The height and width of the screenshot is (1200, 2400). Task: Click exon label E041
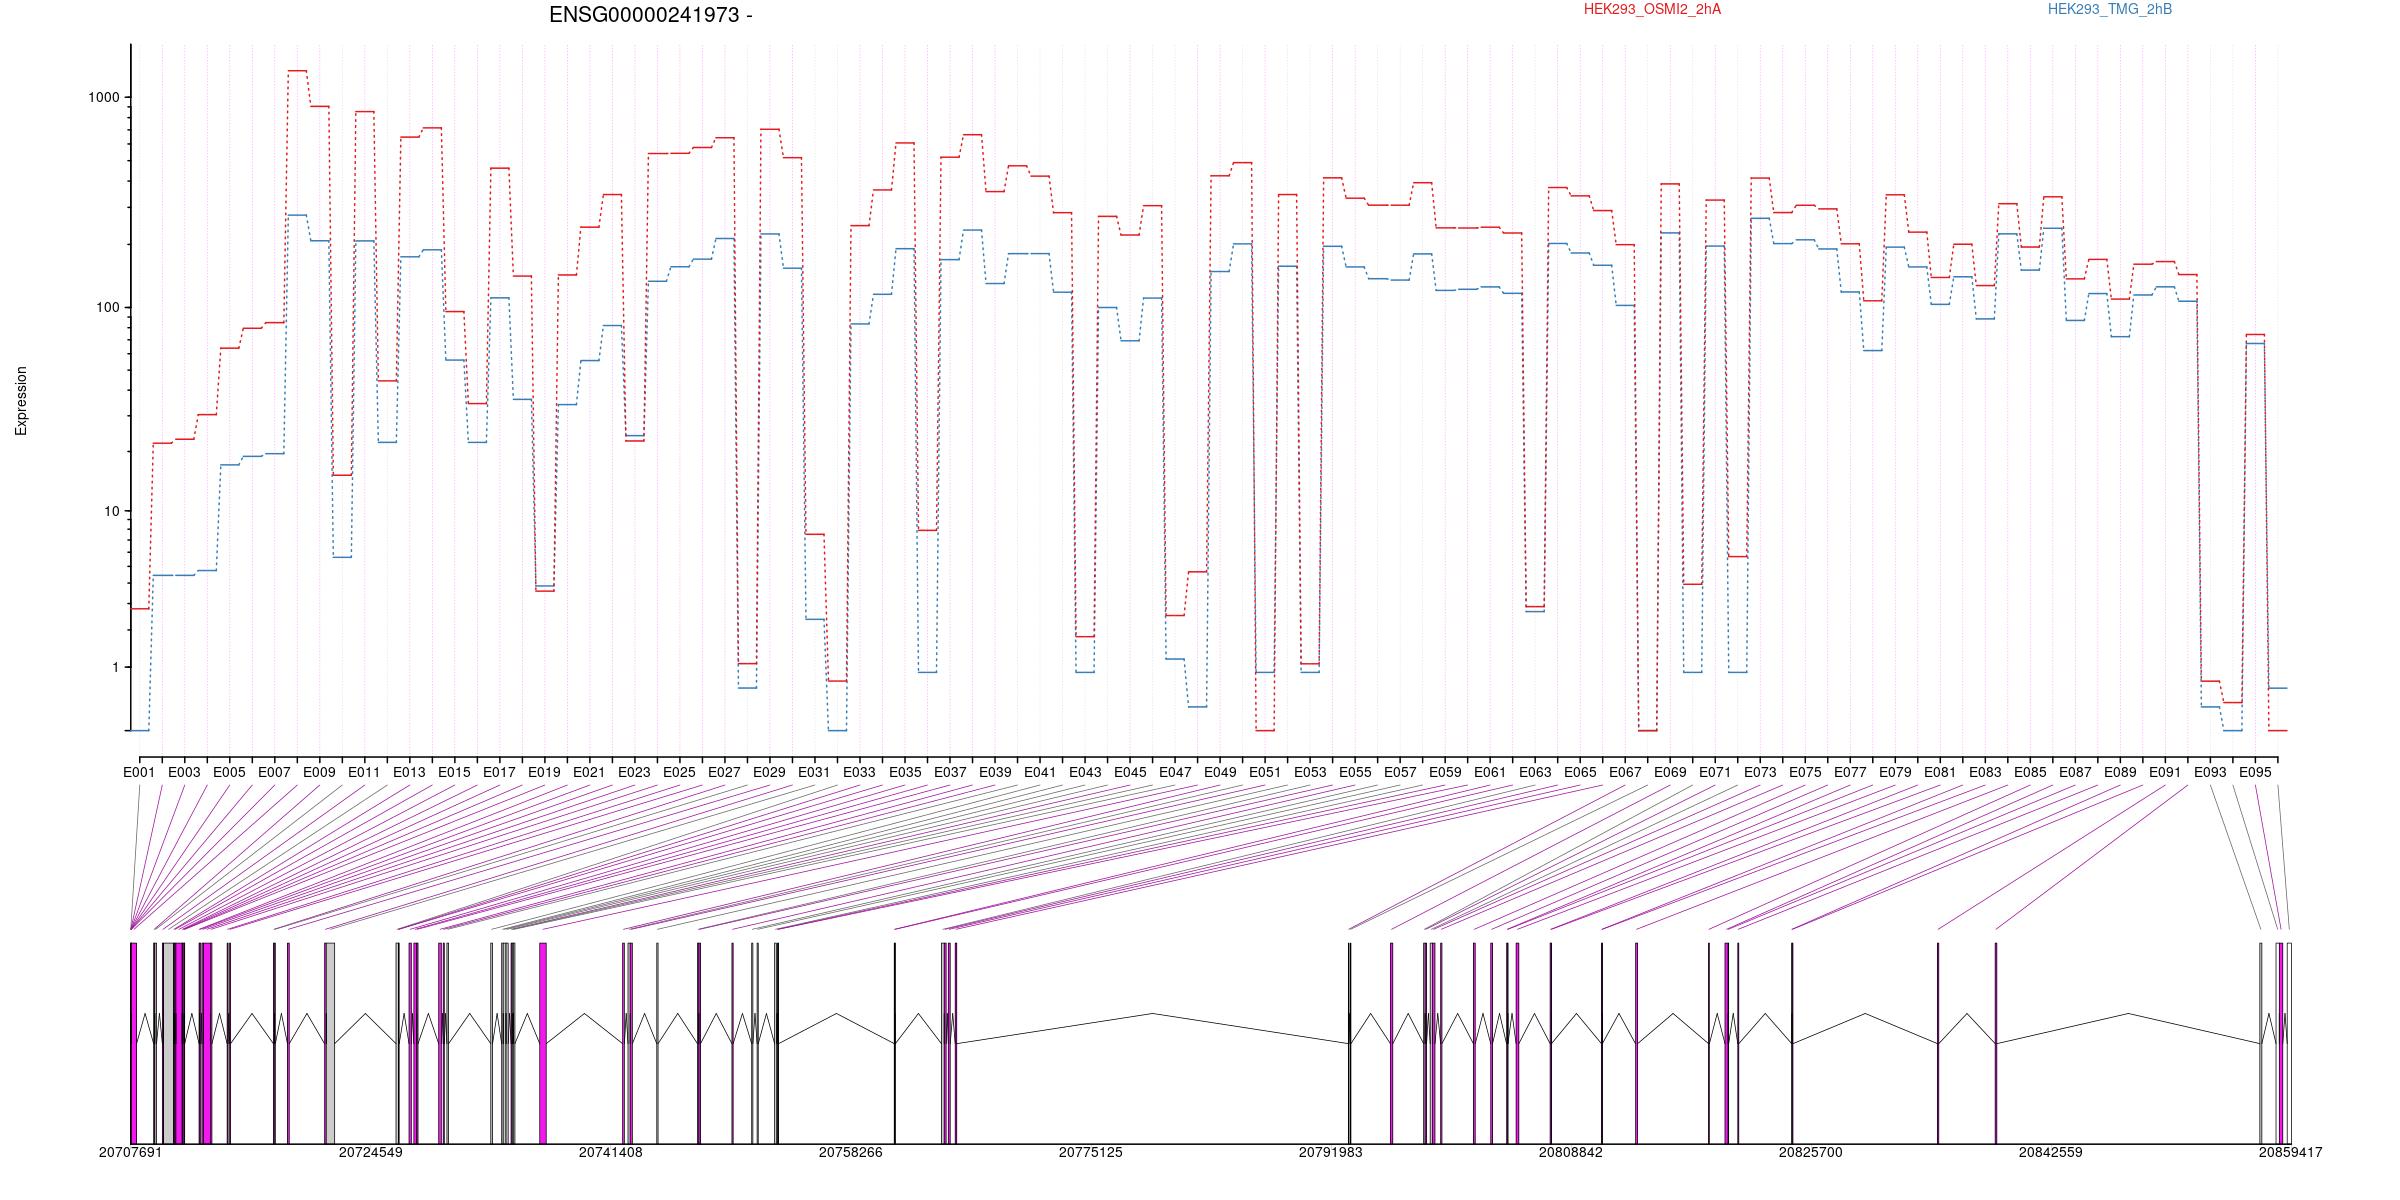coord(1040,772)
